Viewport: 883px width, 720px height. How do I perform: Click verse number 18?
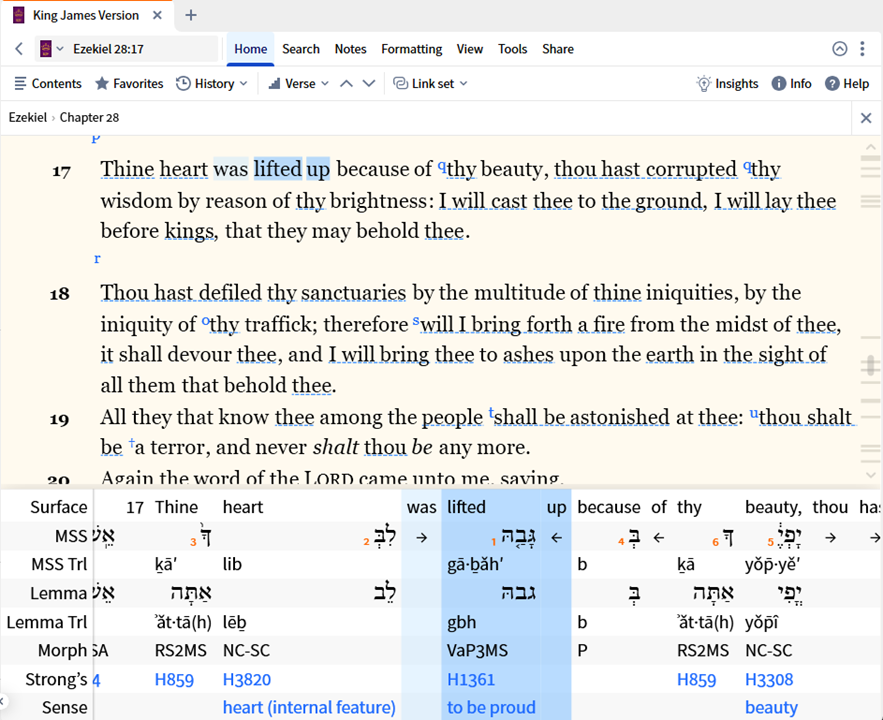click(60, 294)
